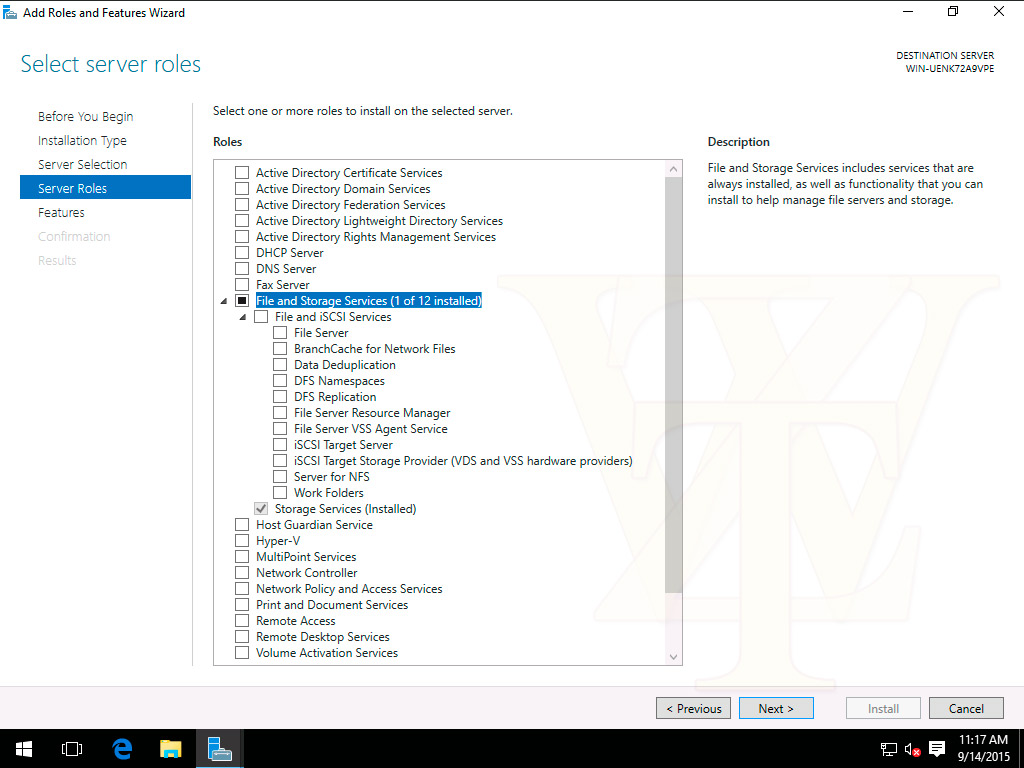Click the network status tray icon
The image size is (1024, 768).
click(x=888, y=749)
